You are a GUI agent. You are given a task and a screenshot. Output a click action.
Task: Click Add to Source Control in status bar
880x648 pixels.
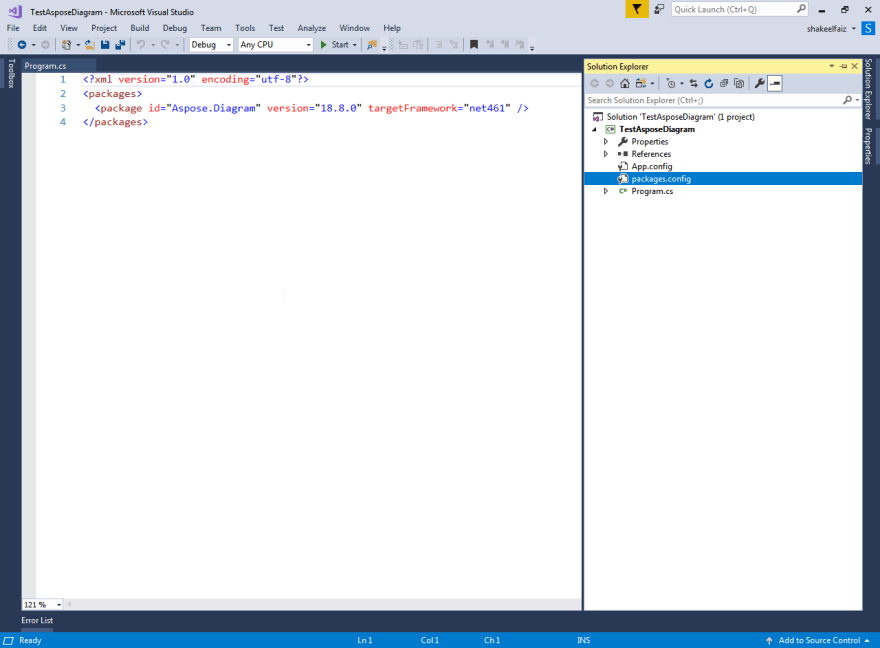point(819,640)
